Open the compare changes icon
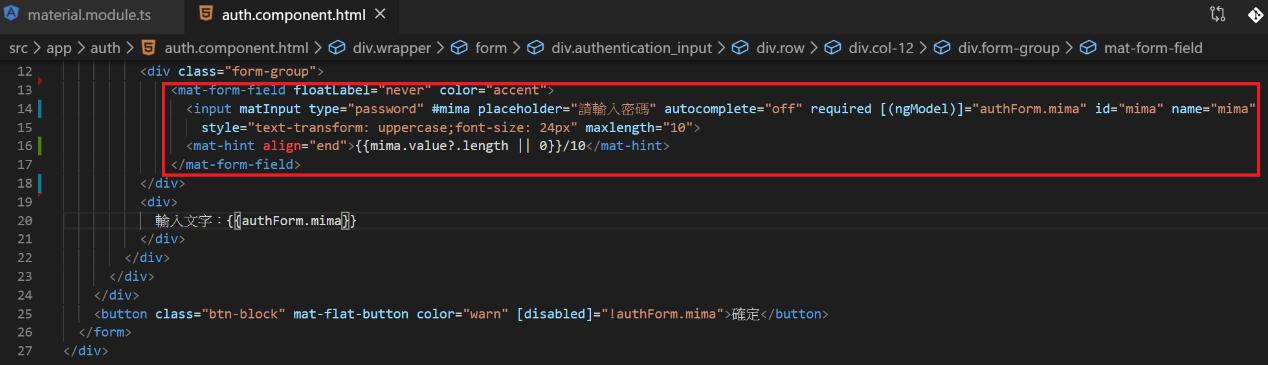Viewport: 1268px width, 365px height. (1217, 15)
